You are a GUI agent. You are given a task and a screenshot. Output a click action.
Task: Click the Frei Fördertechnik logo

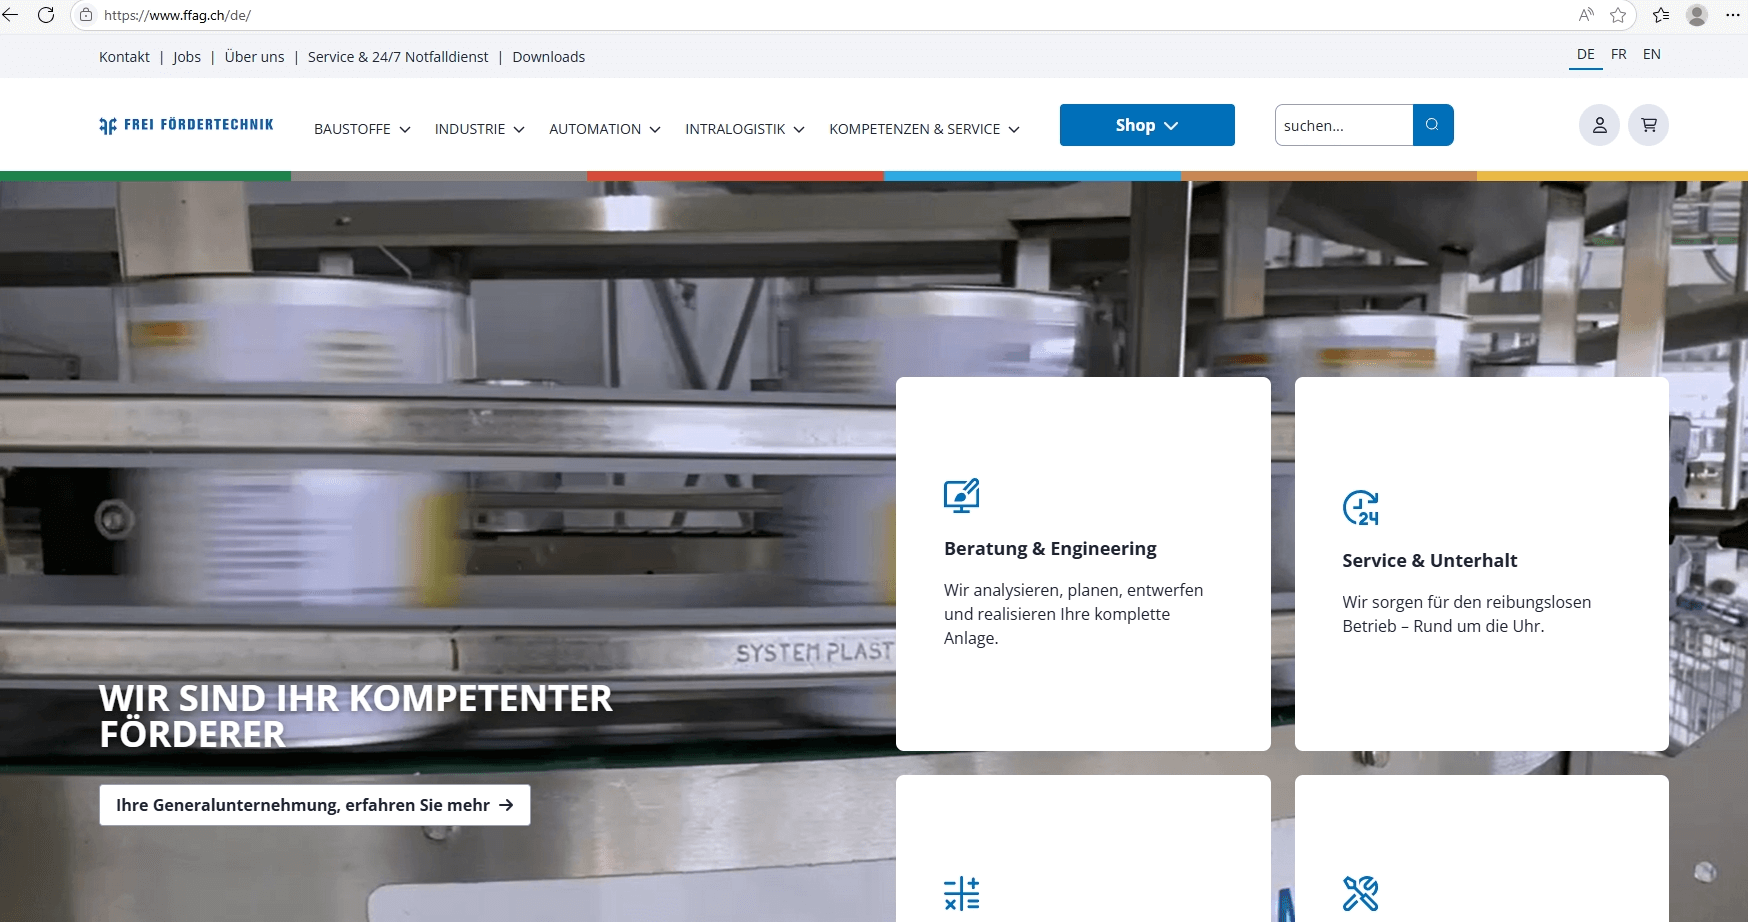(x=186, y=125)
